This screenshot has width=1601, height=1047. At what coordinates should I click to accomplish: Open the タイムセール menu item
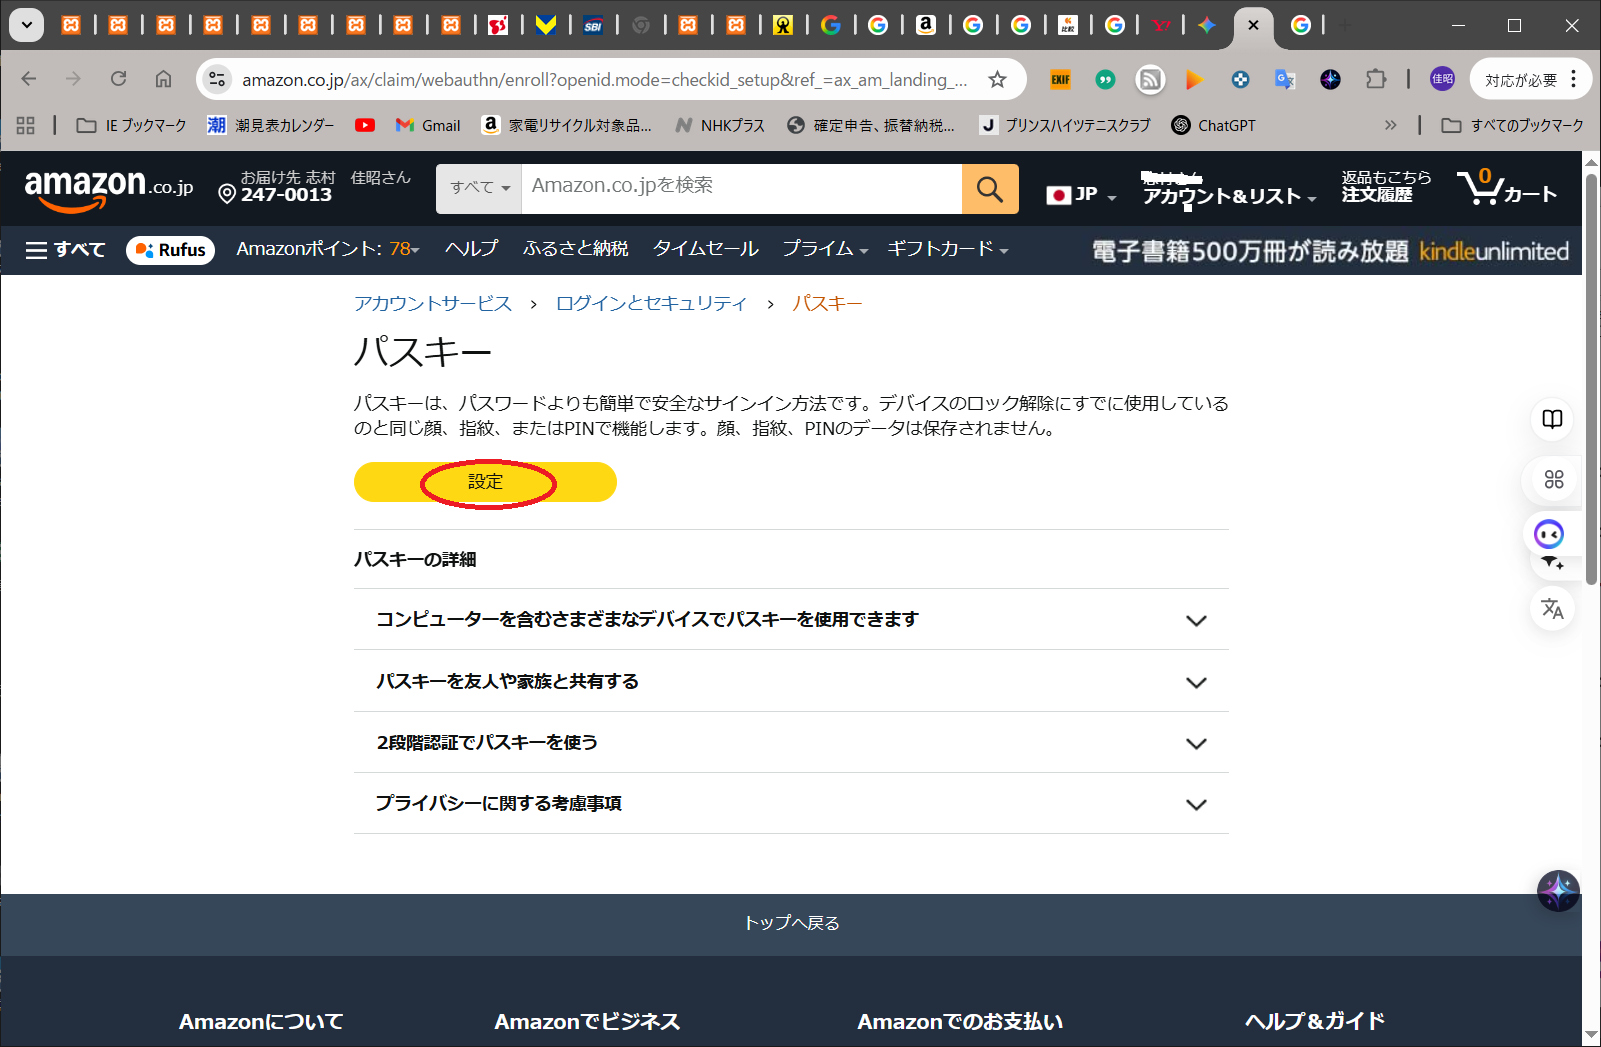(705, 249)
